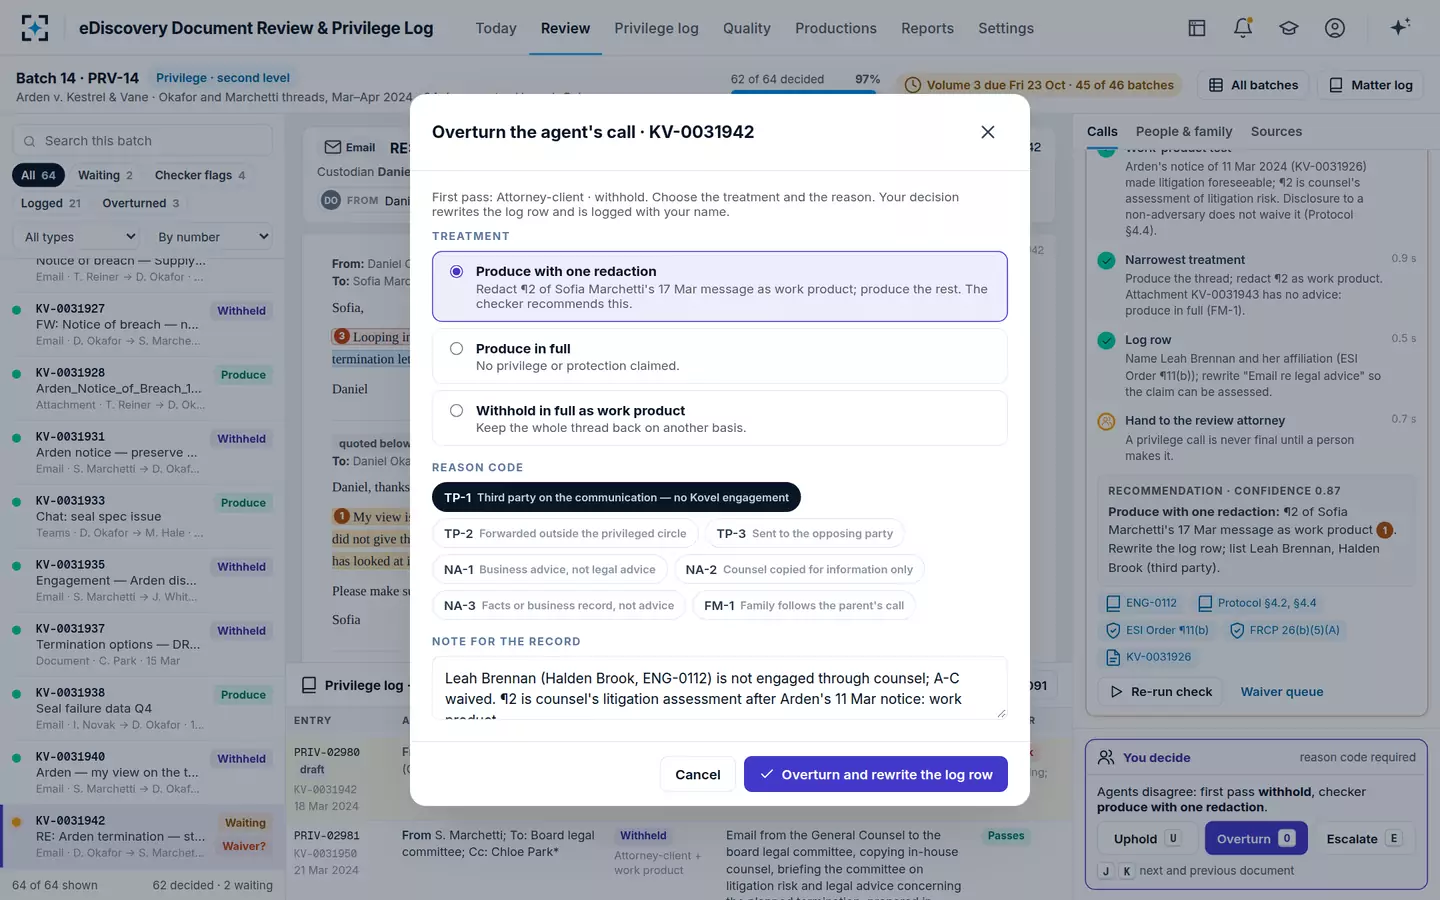The width and height of the screenshot is (1440, 900).
Task: Open ESI Order ¶11(b) source chip
Action: [1157, 630]
